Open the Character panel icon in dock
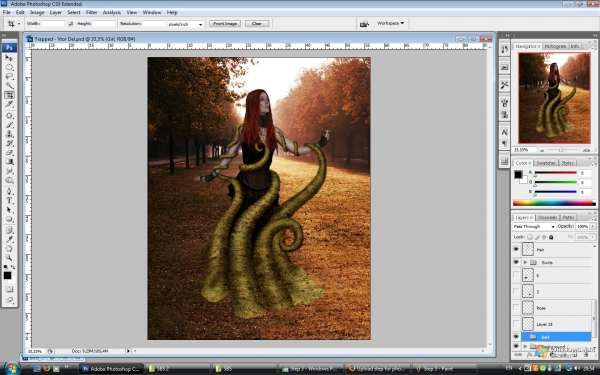This screenshot has width=600, height=375. point(504,132)
